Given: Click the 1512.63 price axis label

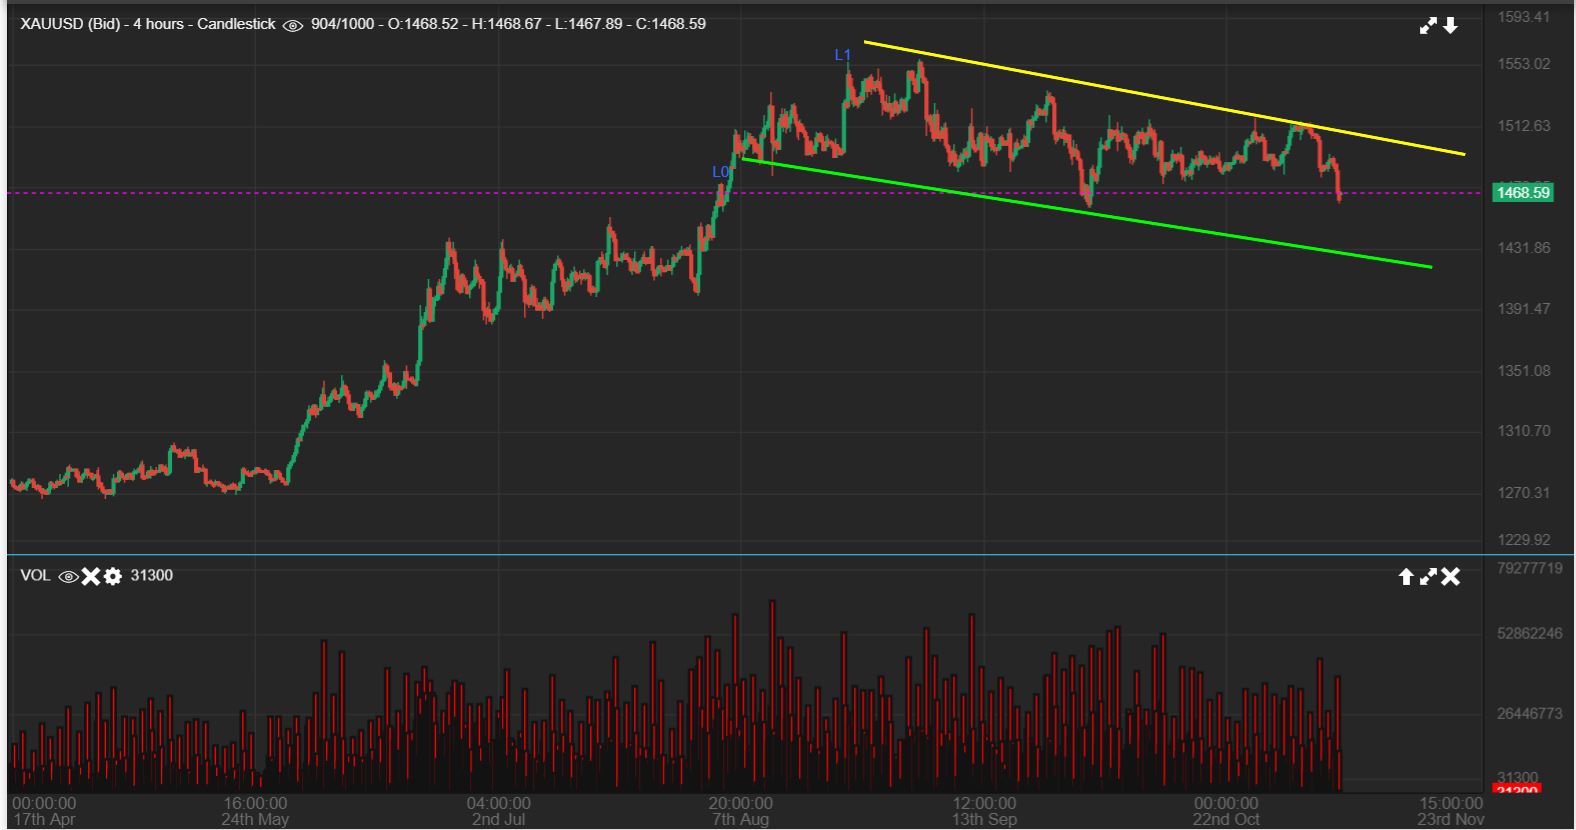Looking at the screenshot, I should pos(1524,126).
